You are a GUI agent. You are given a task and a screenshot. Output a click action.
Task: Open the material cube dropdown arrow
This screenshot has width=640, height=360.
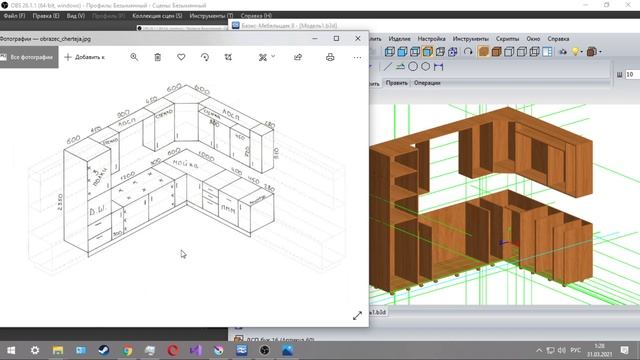pos(600,52)
